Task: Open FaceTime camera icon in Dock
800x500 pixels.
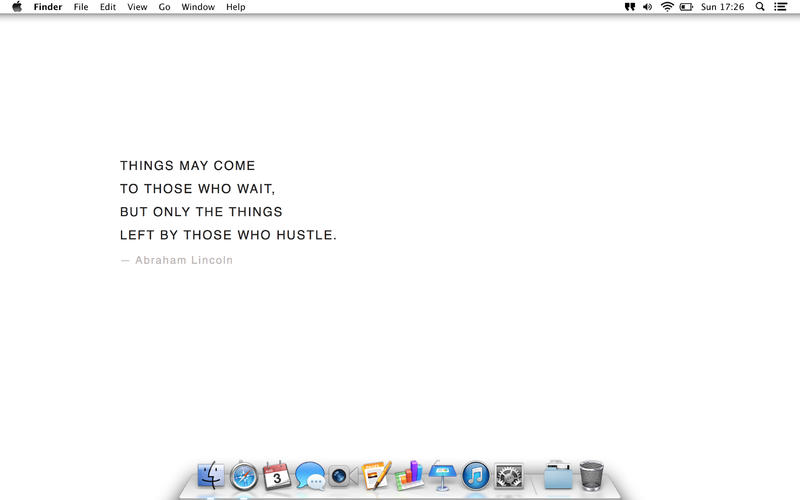Action: (x=342, y=476)
